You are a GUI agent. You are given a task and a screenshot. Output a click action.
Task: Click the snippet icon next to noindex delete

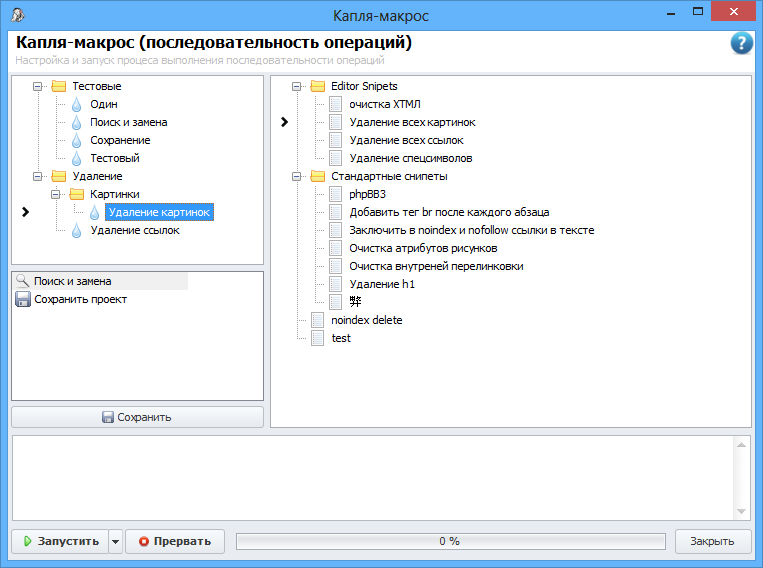coord(318,320)
